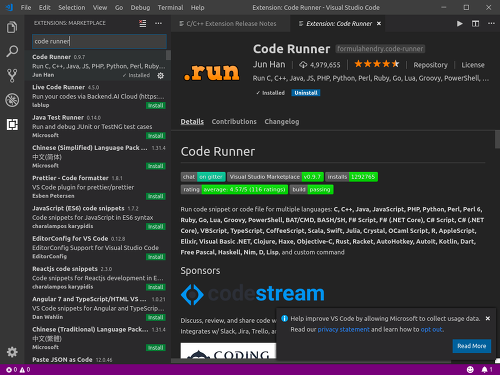The image size is (500, 375).
Task: Open the Go menu
Action: coord(119,7)
